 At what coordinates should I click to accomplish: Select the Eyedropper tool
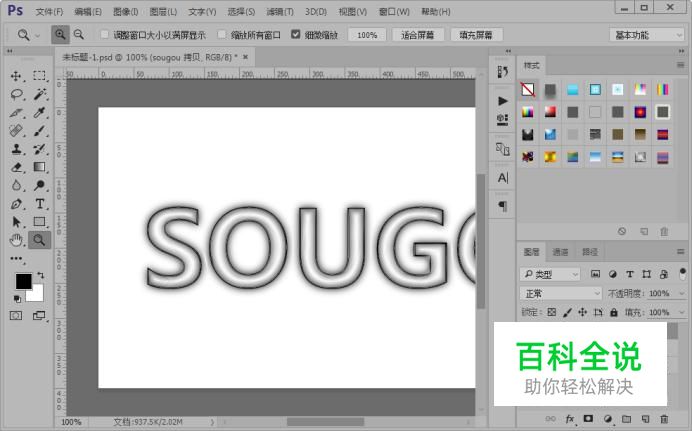coord(39,112)
